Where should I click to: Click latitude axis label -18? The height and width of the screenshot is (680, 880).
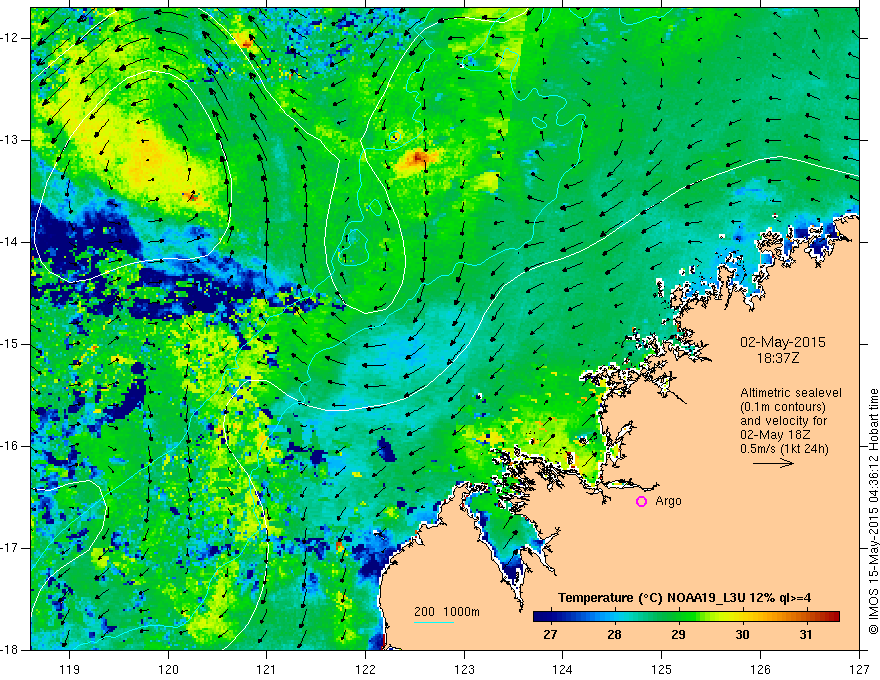(10, 650)
